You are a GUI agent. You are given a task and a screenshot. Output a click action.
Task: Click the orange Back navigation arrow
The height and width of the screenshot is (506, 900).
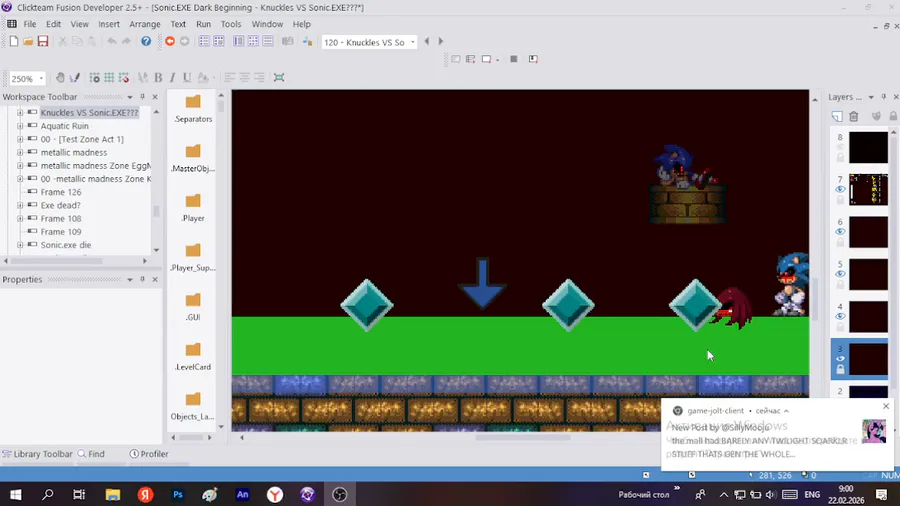pos(170,41)
